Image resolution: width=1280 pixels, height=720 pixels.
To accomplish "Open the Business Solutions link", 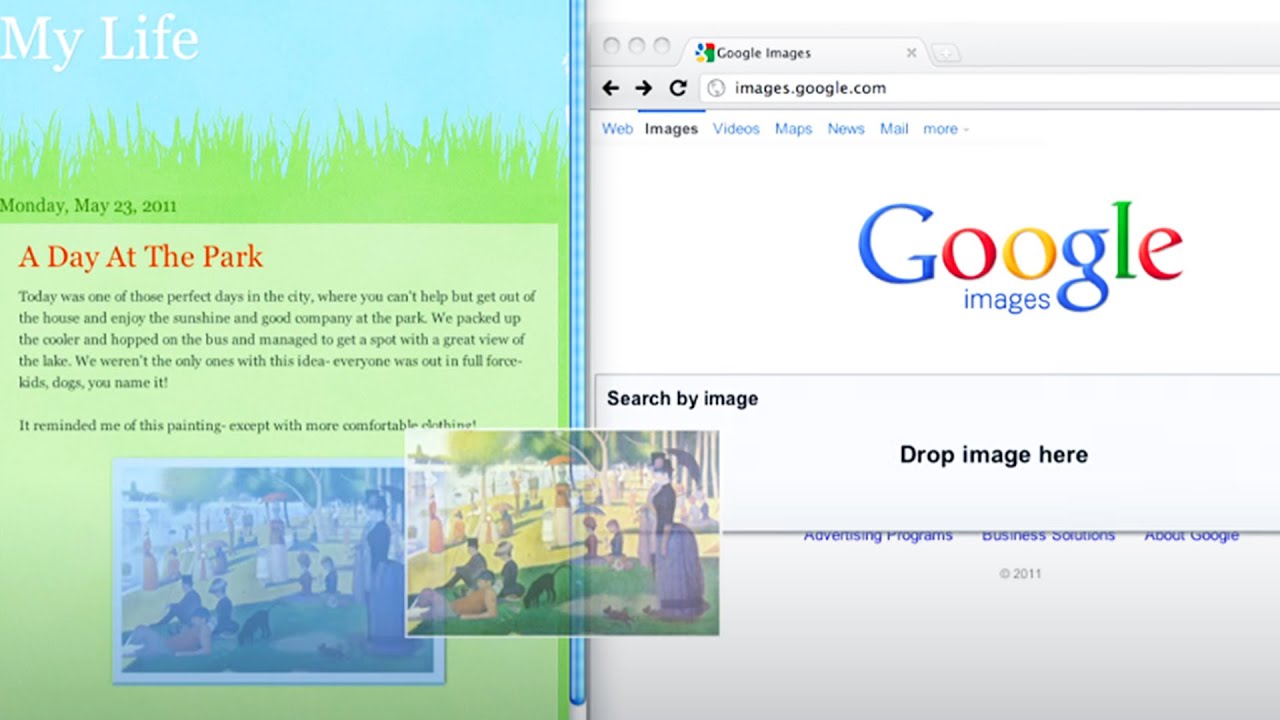I will click(1048, 536).
